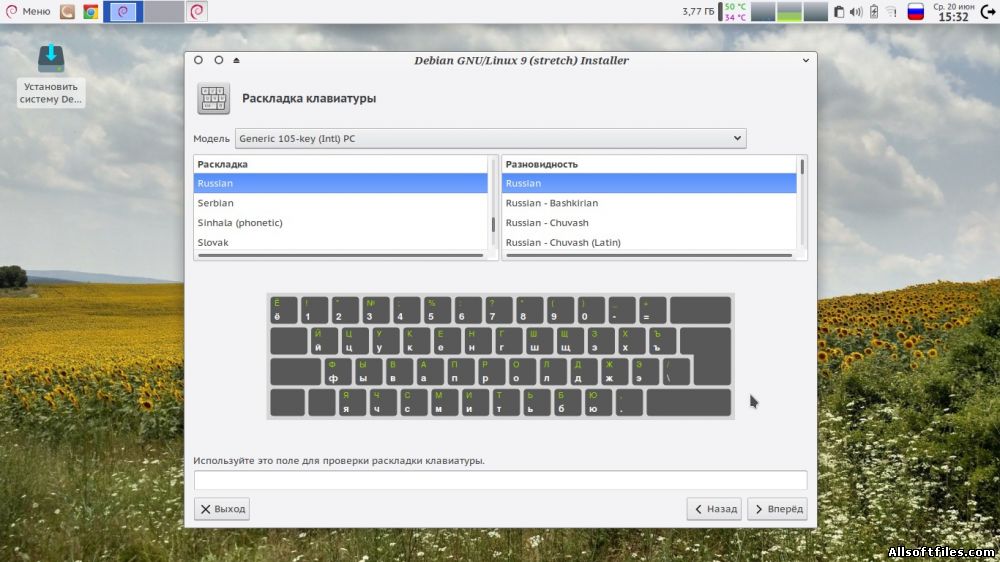Switch keyboard layout with Russian flag icon

tap(915, 11)
